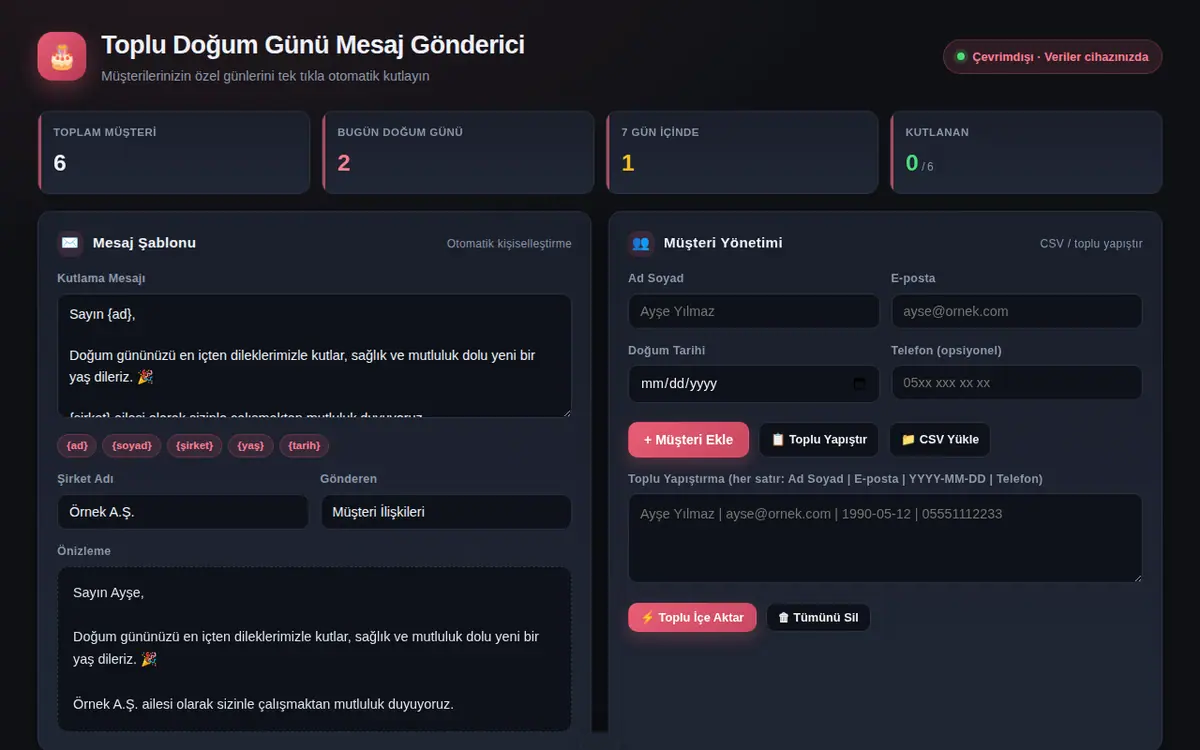The width and height of the screenshot is (1200, 750).
Task: Focus the Kutlama Mesajı text area
Action: [x=315, y=355]
